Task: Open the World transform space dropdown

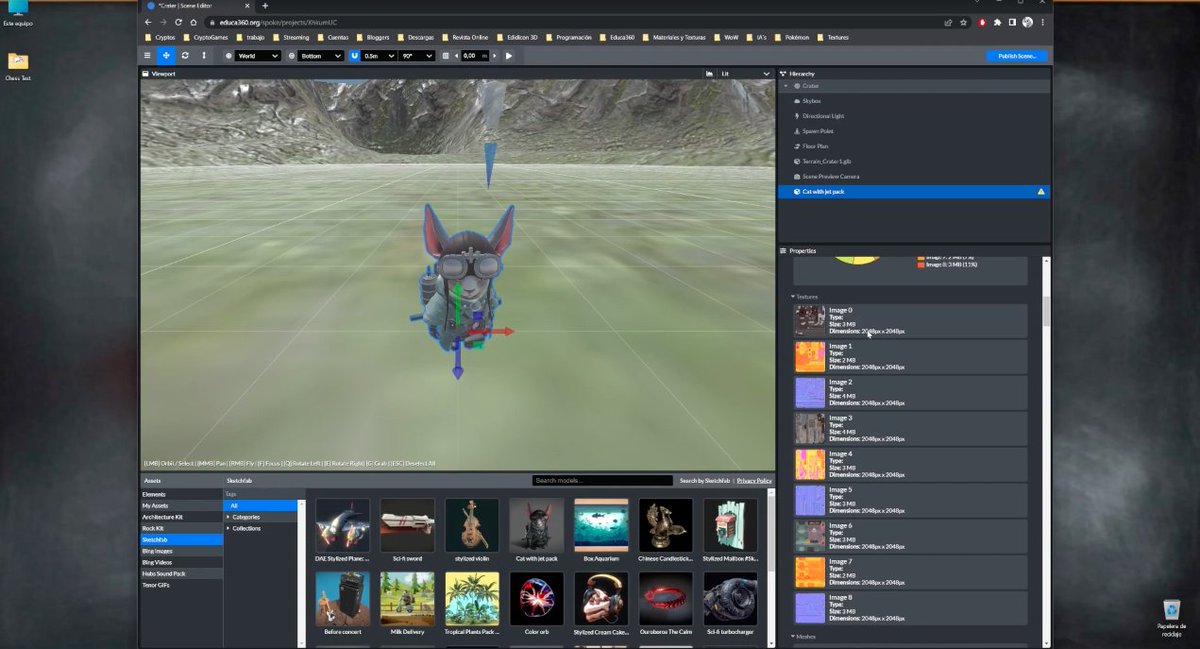Action: pos(258,56)
